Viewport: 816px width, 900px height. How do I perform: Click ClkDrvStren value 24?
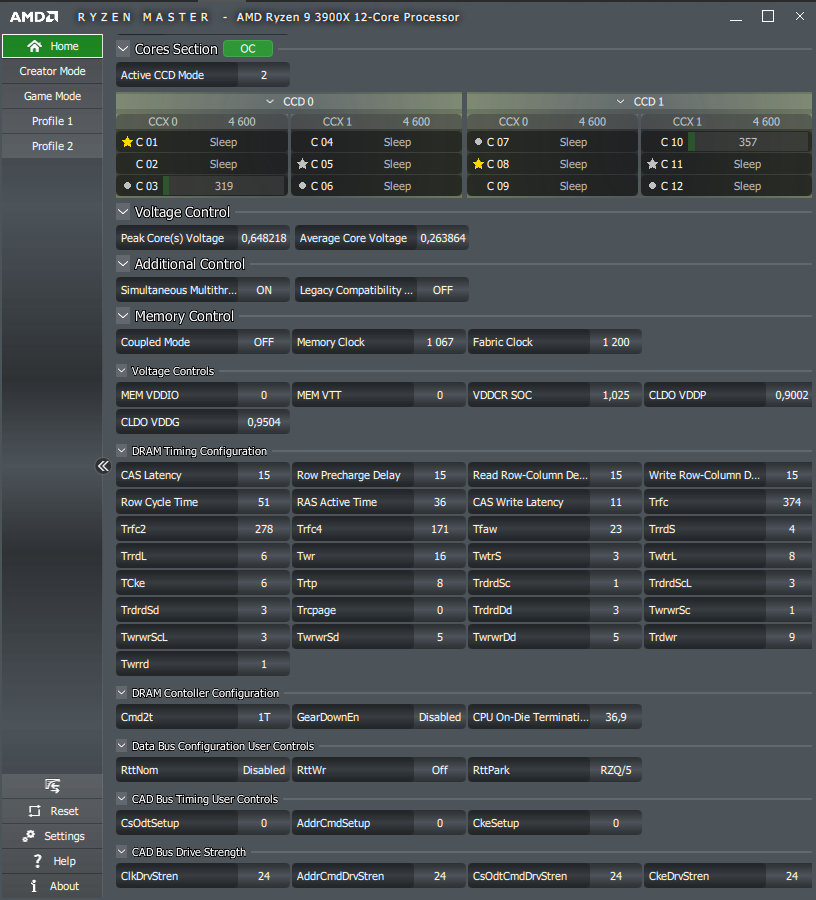click(x=264, y=876)
